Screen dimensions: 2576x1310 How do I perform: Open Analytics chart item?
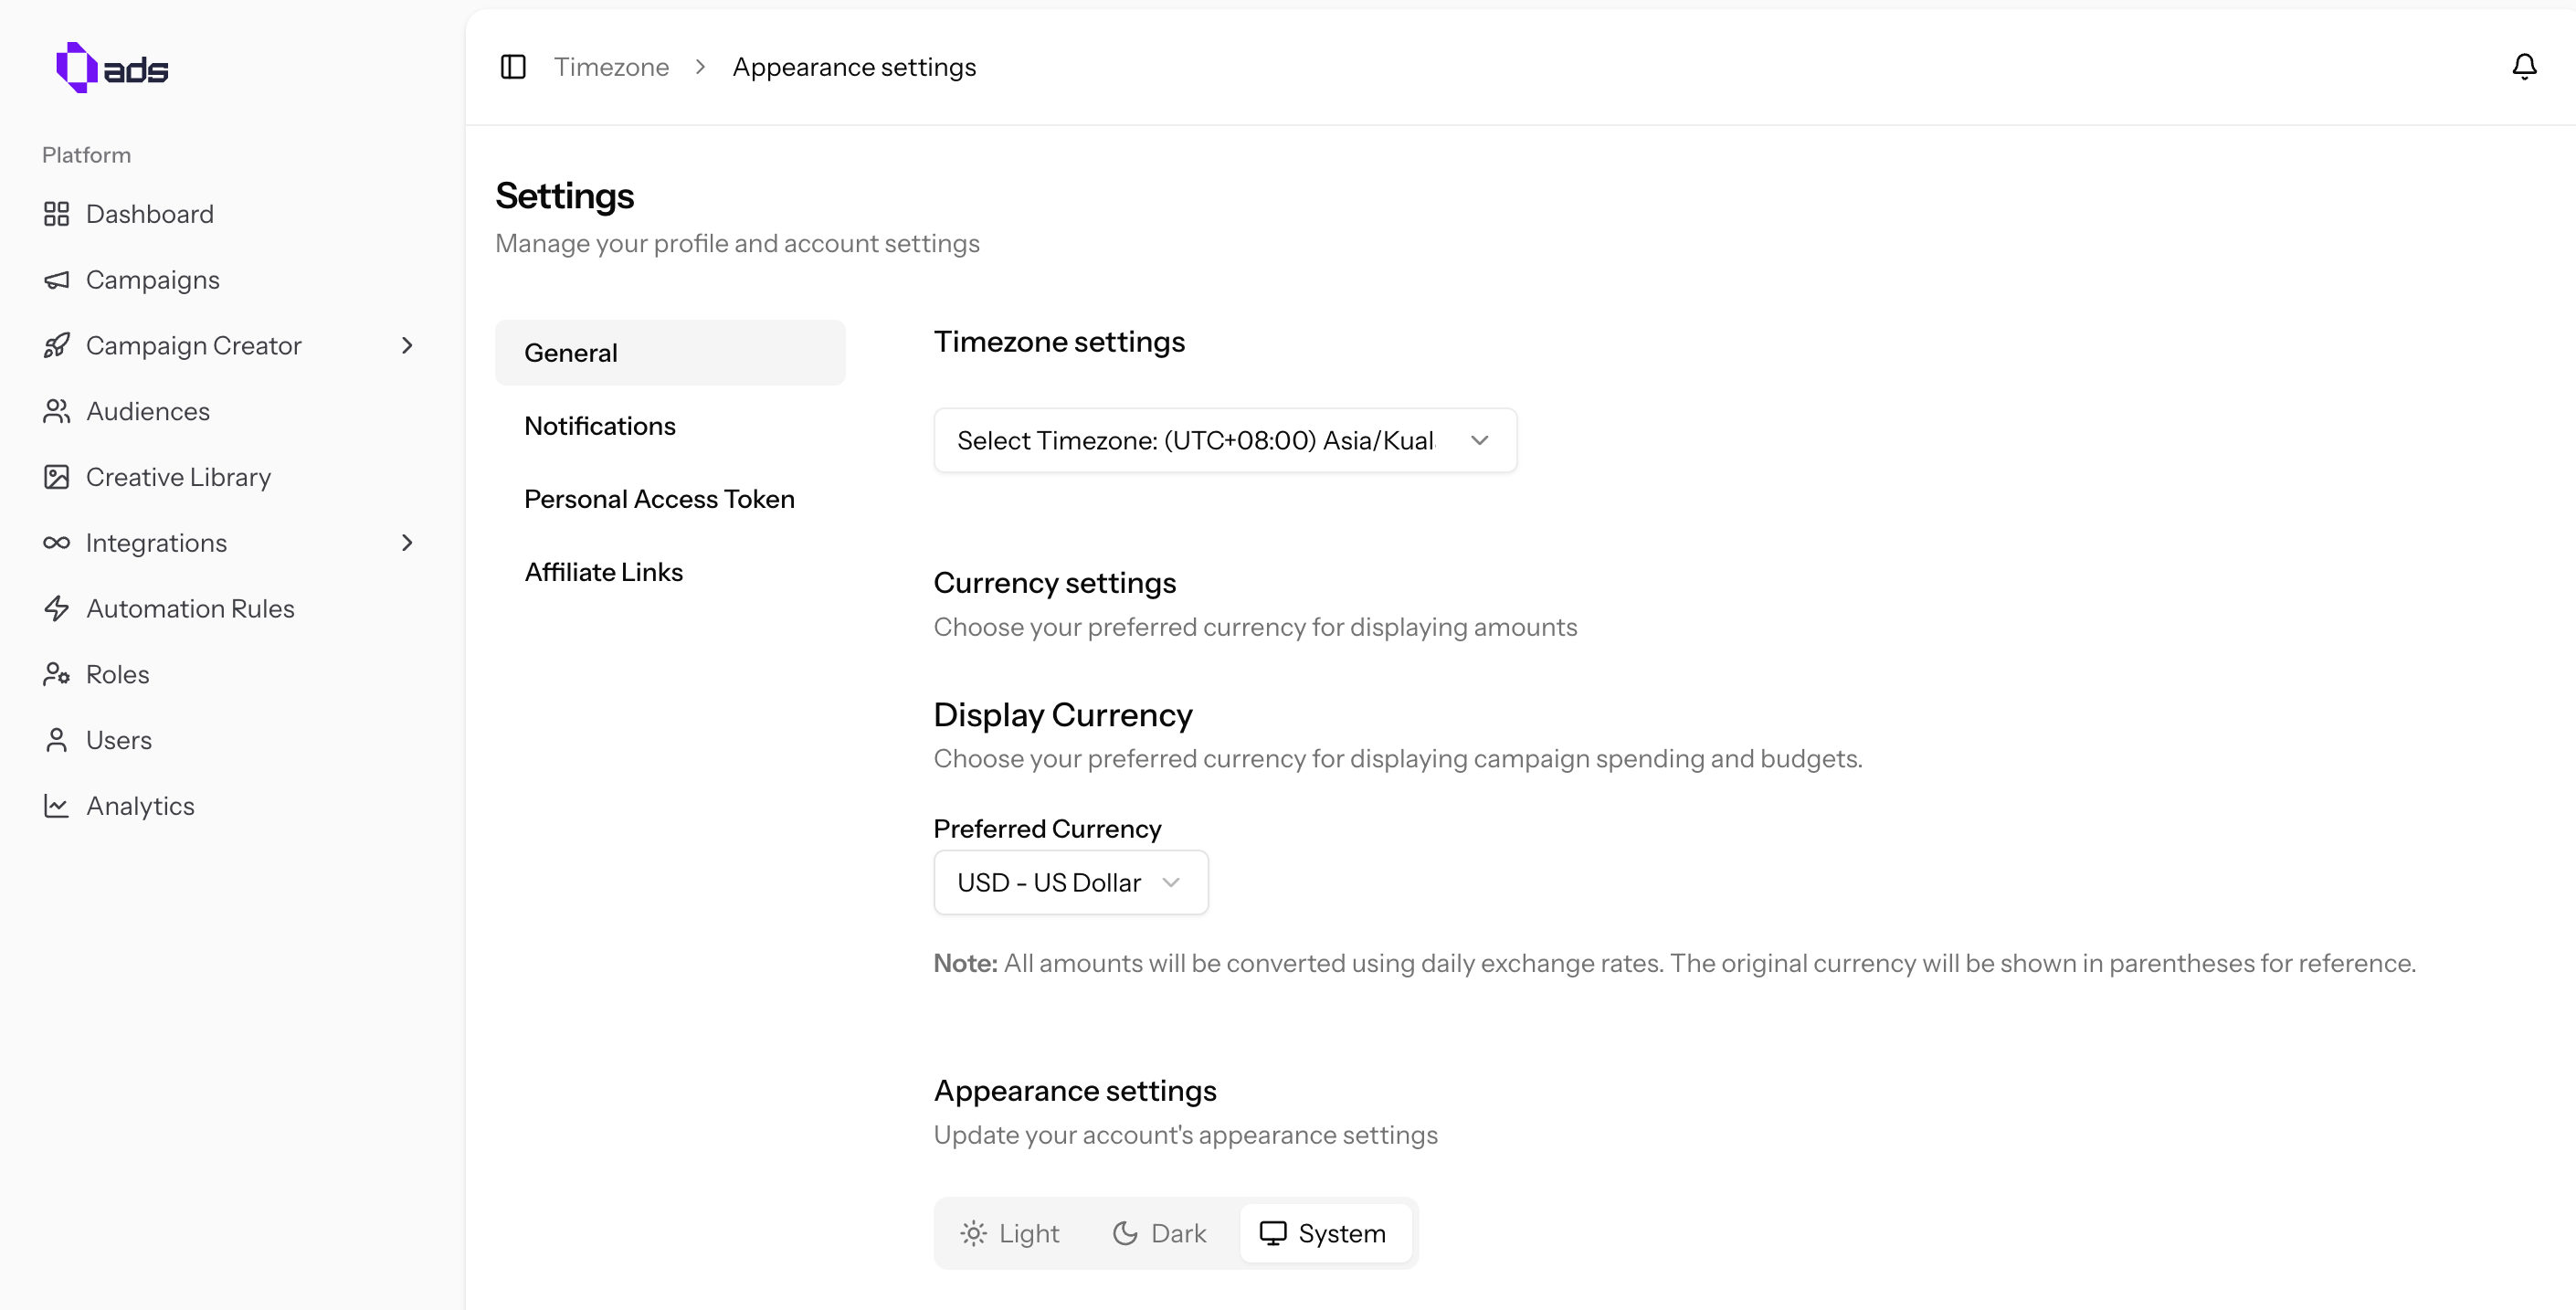140,806
